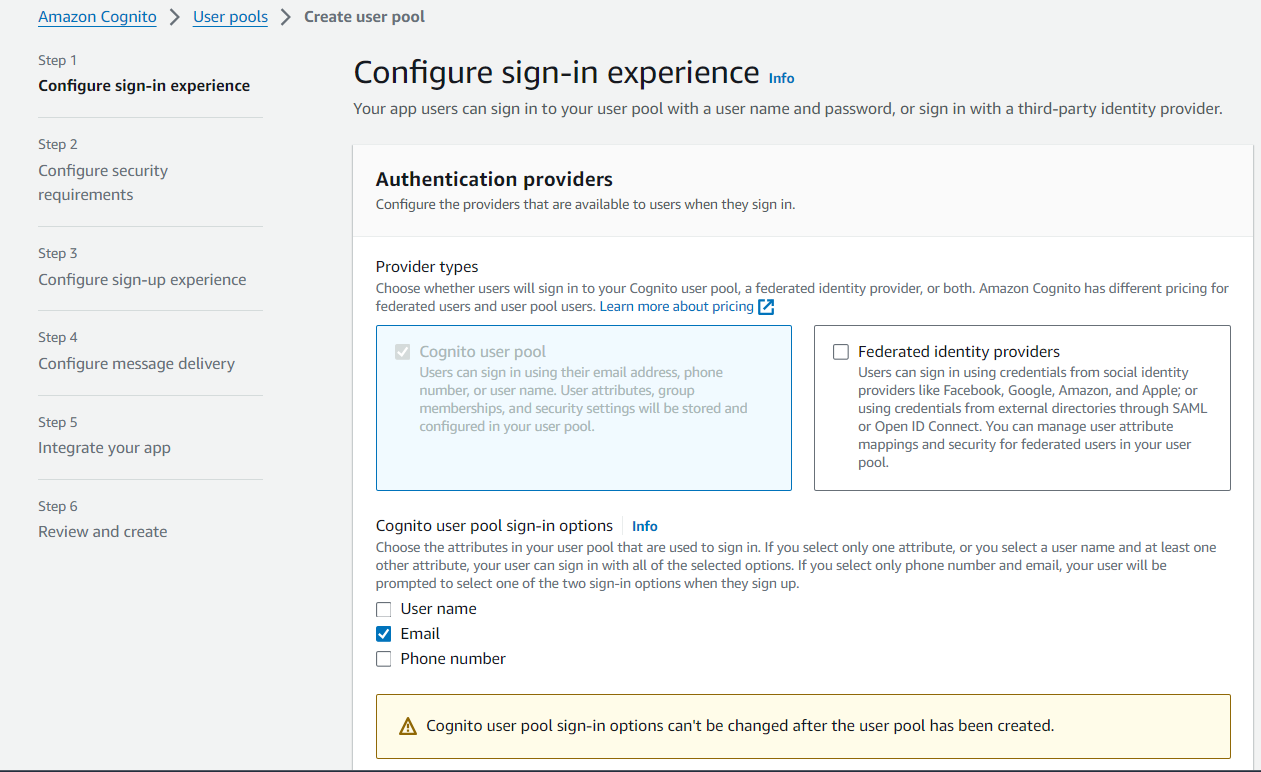
Task: Click the breadcrumb chevron after User pools
Action: pyautogui.click(x=286, y=17)
